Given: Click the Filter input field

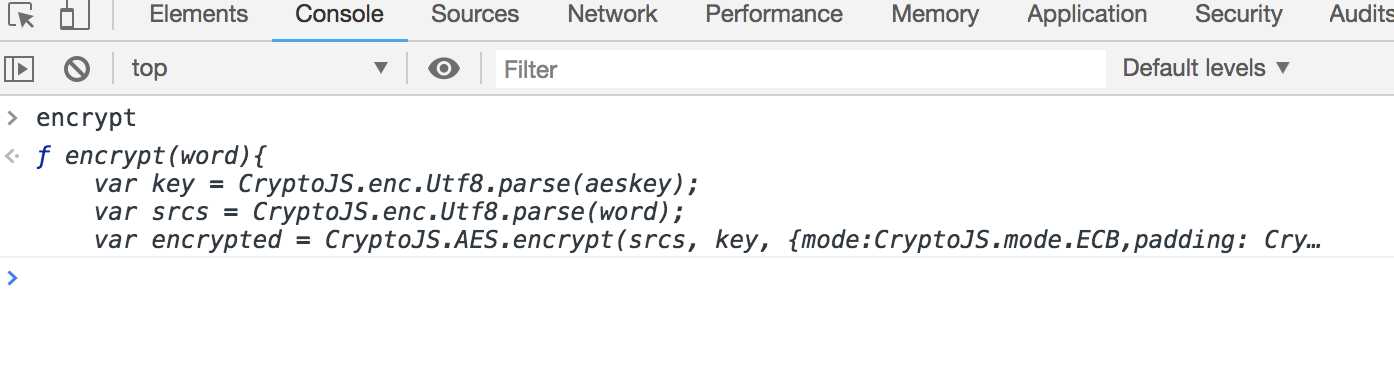Looking at the screenshot, I should pyautogui.click(x=800, y=69).
